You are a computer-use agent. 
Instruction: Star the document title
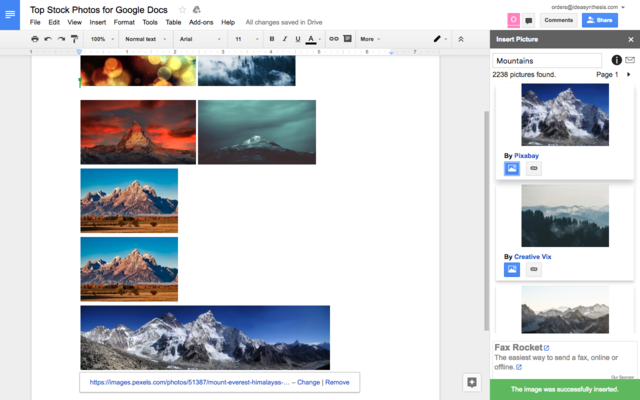click(x=182, y=10)
